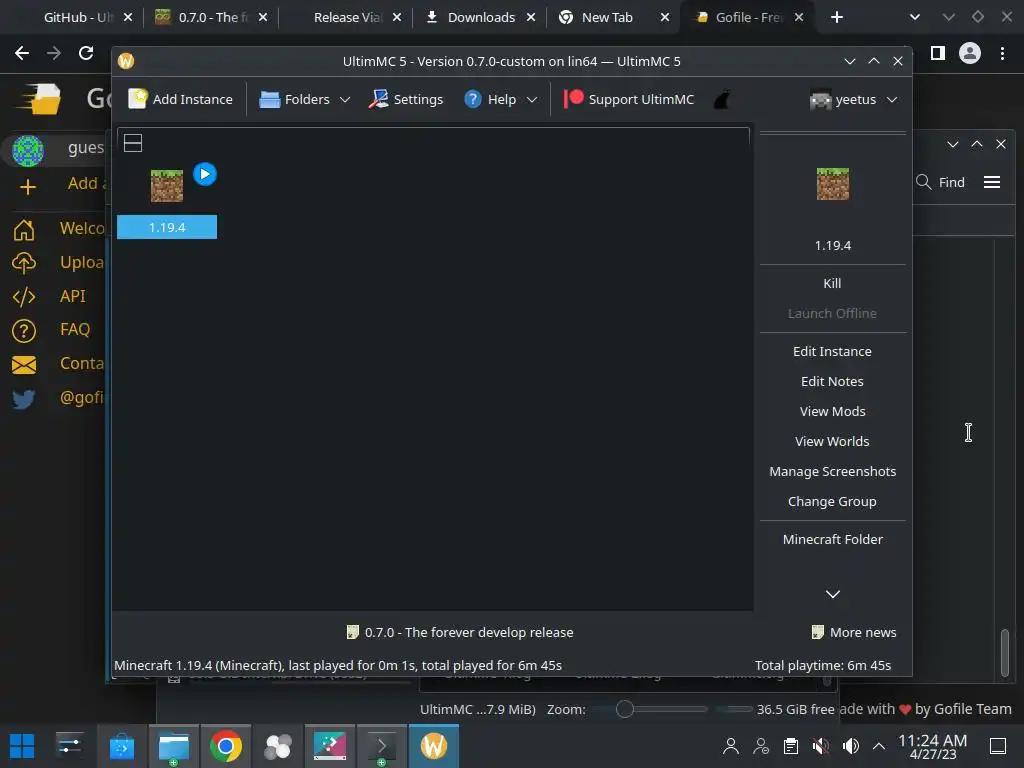The width and height of the screenshot is (1024, 768).
Task: Open the 0.7.0 forever develop release news
Action: coord(460,632)
